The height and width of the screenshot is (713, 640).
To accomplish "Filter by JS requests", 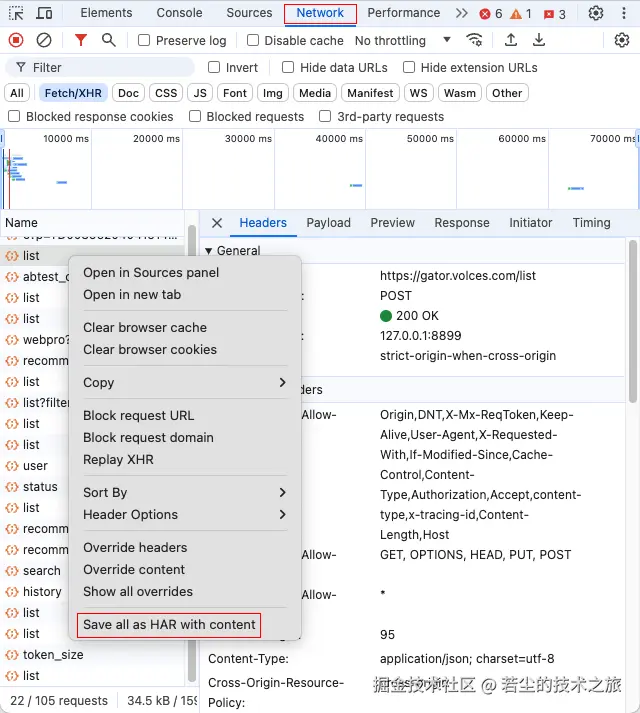I will (x=200, y=93).
